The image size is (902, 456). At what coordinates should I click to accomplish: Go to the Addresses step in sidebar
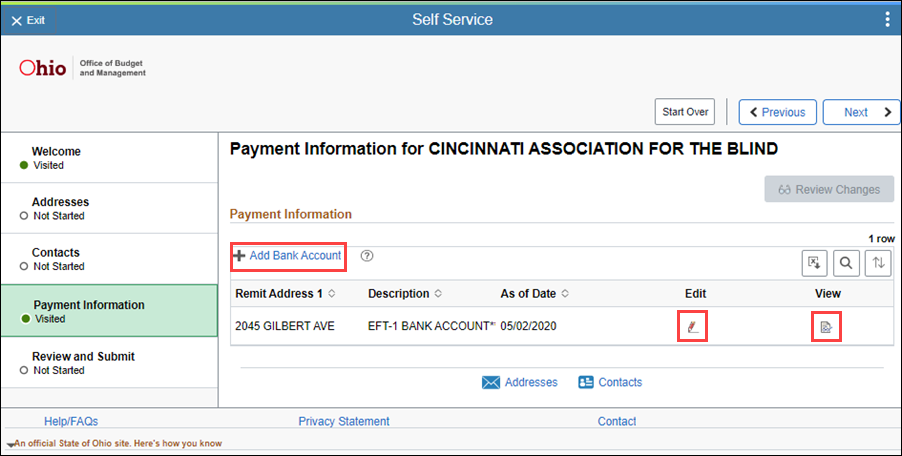tap(109, 208)
